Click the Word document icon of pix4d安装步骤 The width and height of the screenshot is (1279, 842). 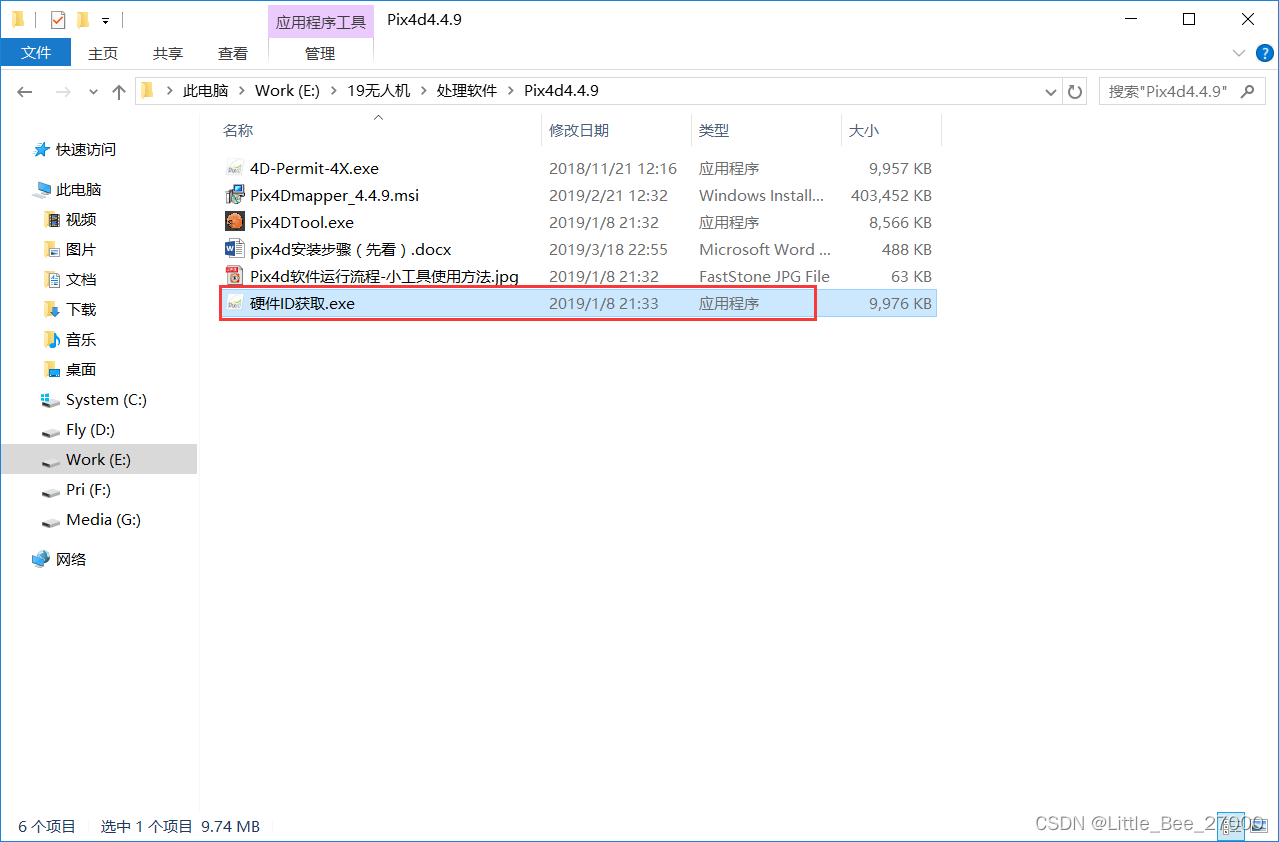(x=235, y=249)
